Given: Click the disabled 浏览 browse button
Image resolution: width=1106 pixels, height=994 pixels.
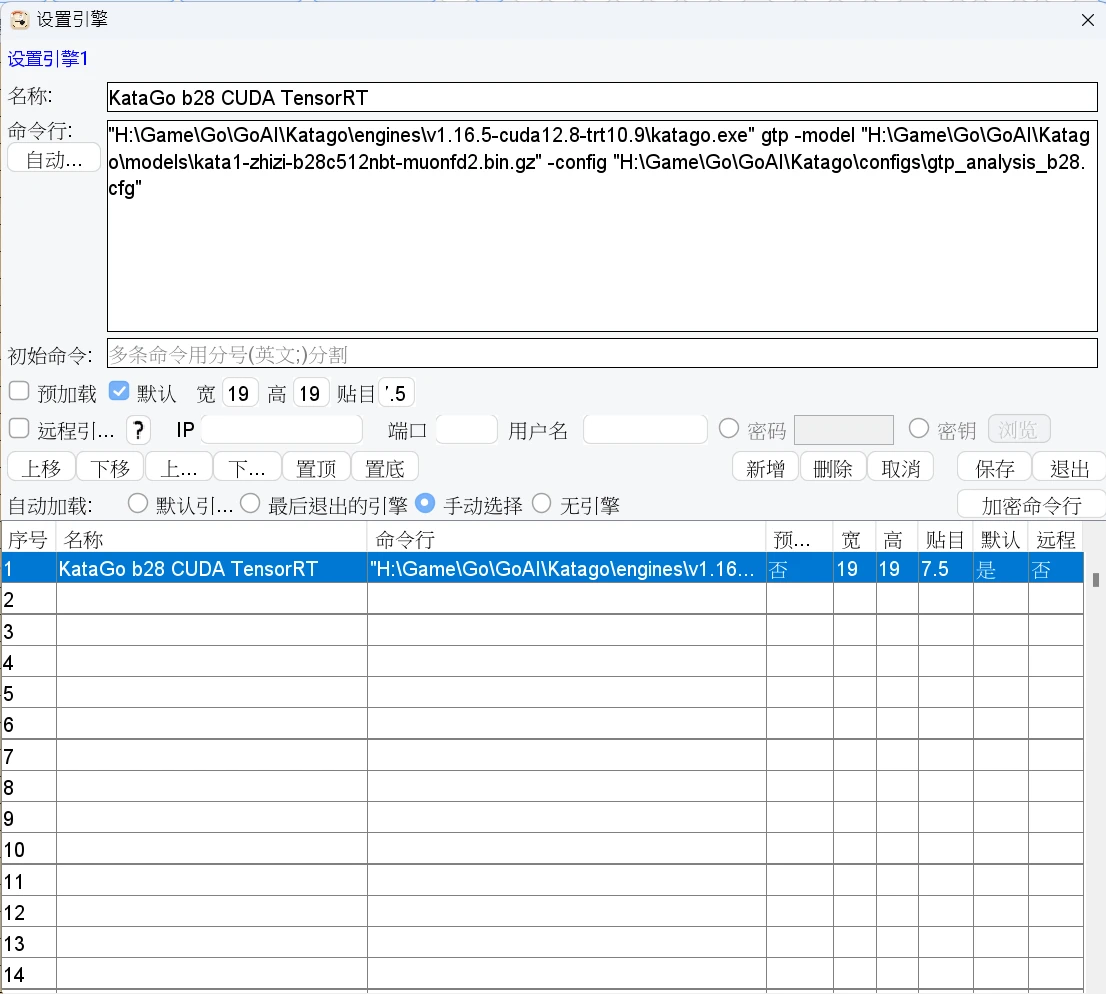Looking at the screenshot, I should 1019,429.
